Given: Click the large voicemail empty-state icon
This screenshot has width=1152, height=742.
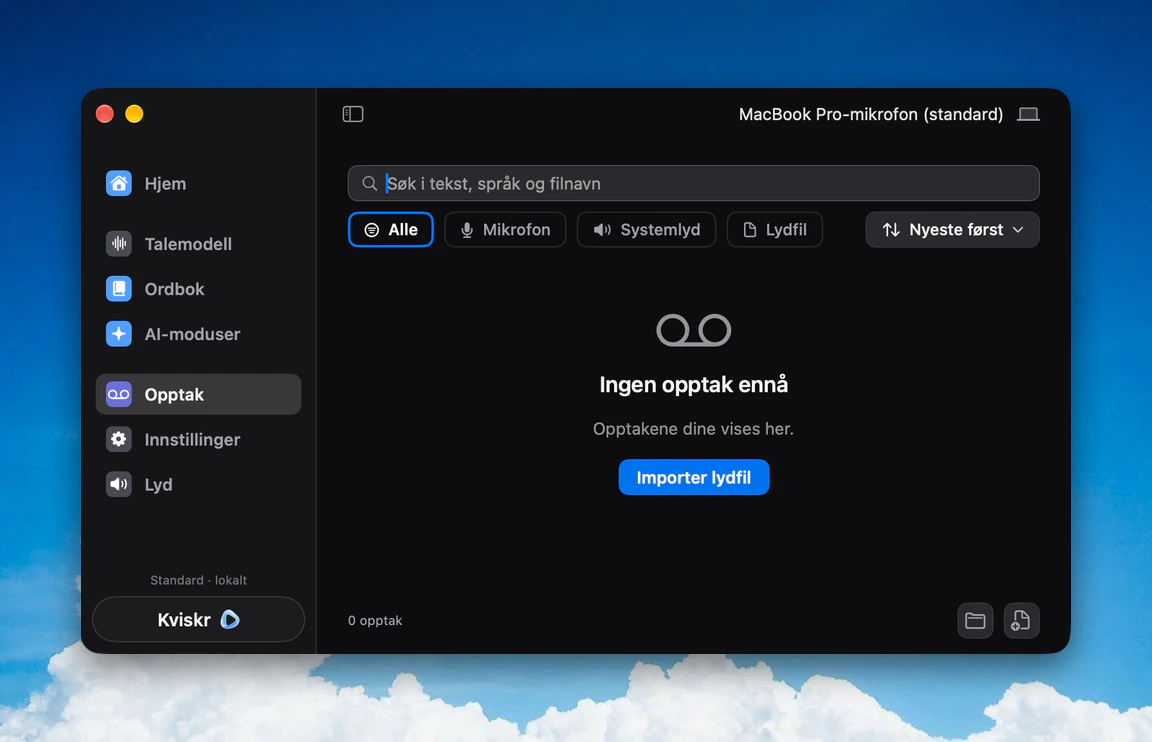Looking at the screenshot, I should point(694,330).
